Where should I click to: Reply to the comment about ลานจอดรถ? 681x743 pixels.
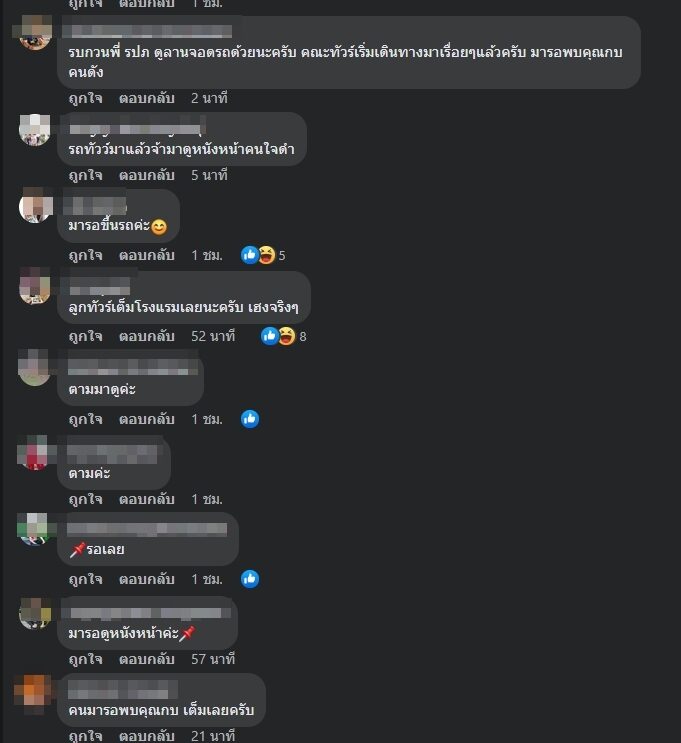point(146,98)
